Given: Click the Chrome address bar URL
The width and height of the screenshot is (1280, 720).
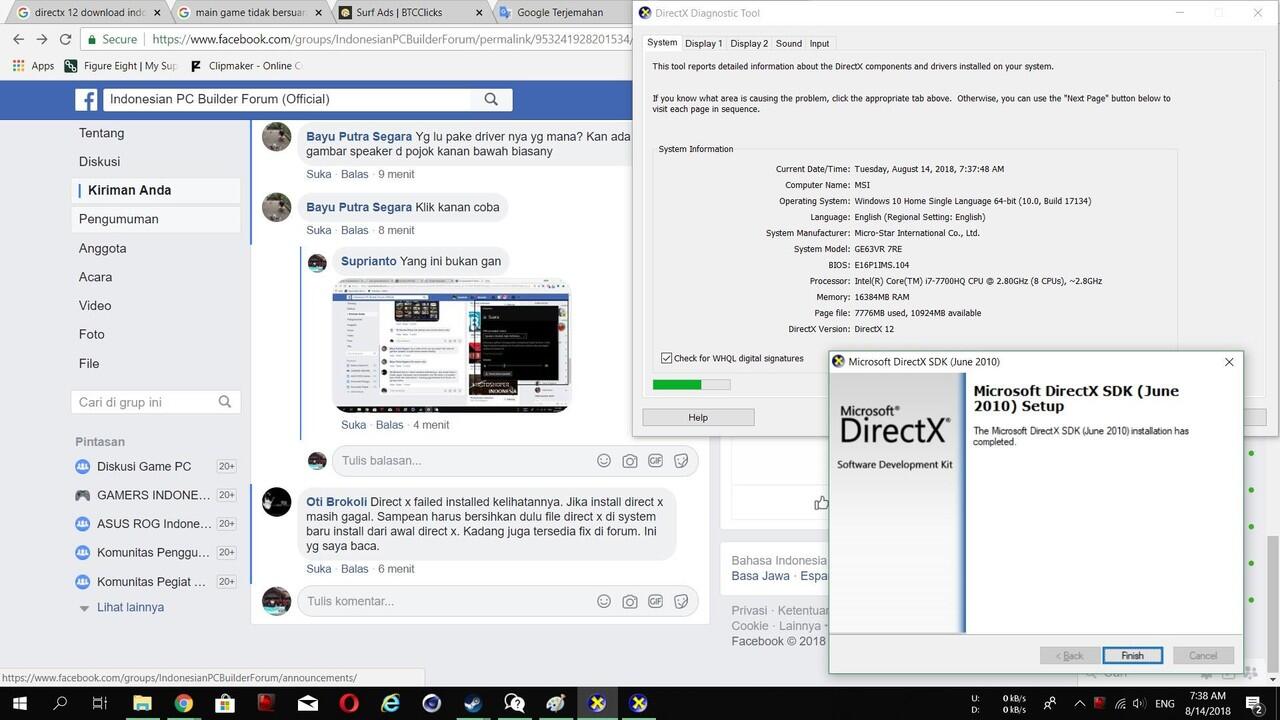Looking at the screenshot, I should (390, 39).
